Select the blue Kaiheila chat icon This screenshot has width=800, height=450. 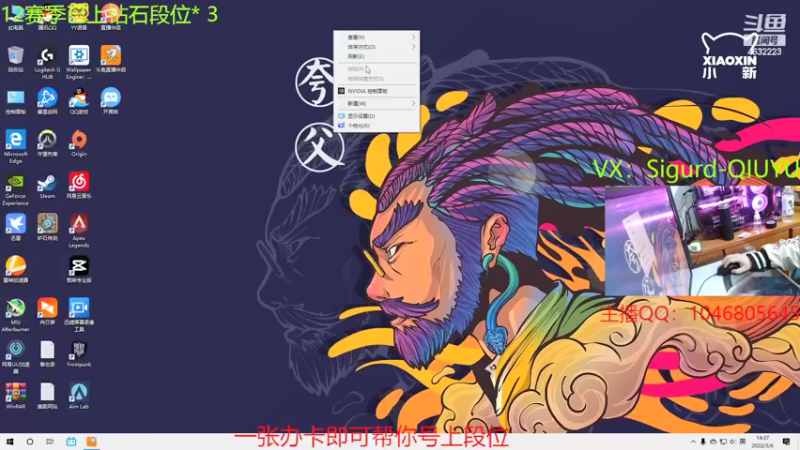coord(111,101)
